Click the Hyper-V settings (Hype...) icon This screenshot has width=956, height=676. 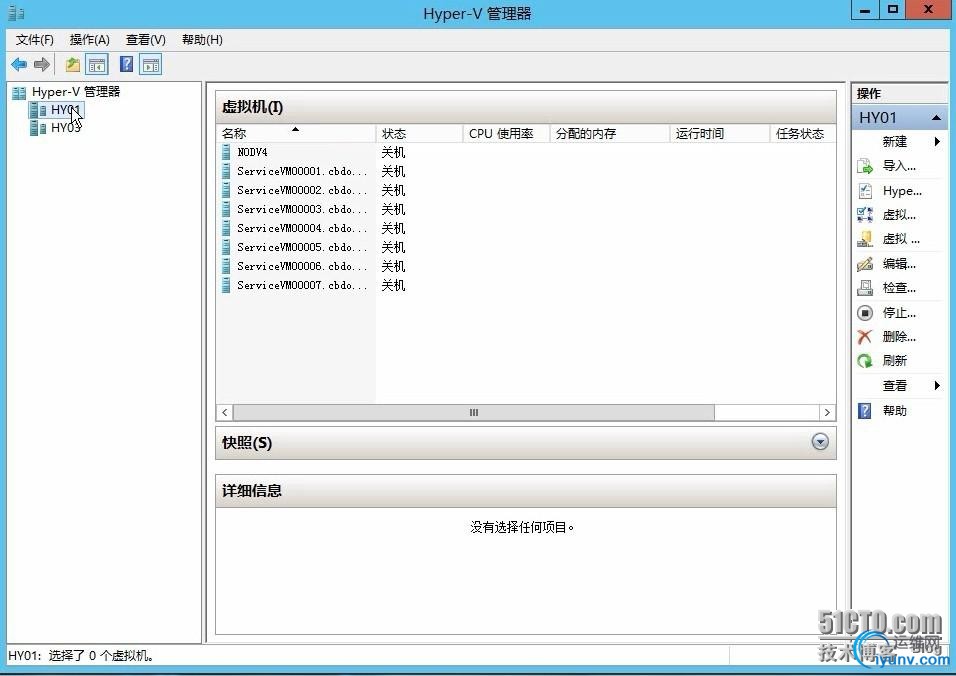[865, 191]
